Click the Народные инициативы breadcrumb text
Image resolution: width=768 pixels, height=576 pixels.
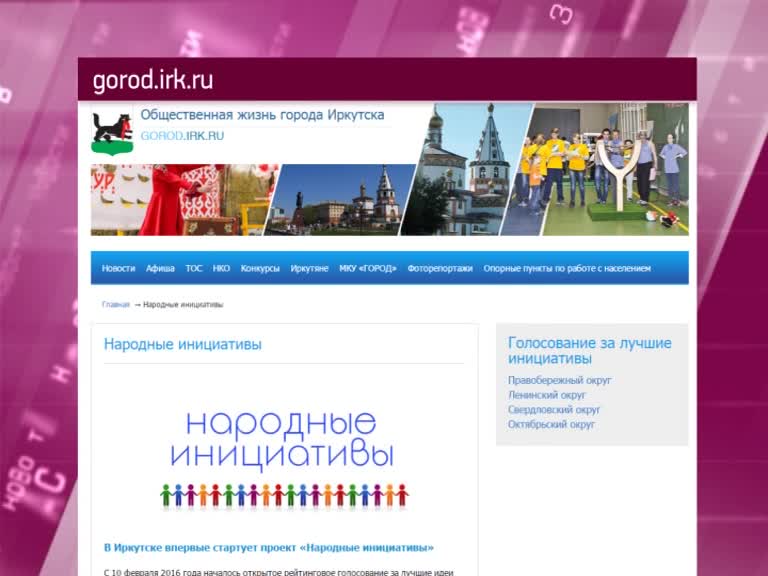tap(183, 305)
